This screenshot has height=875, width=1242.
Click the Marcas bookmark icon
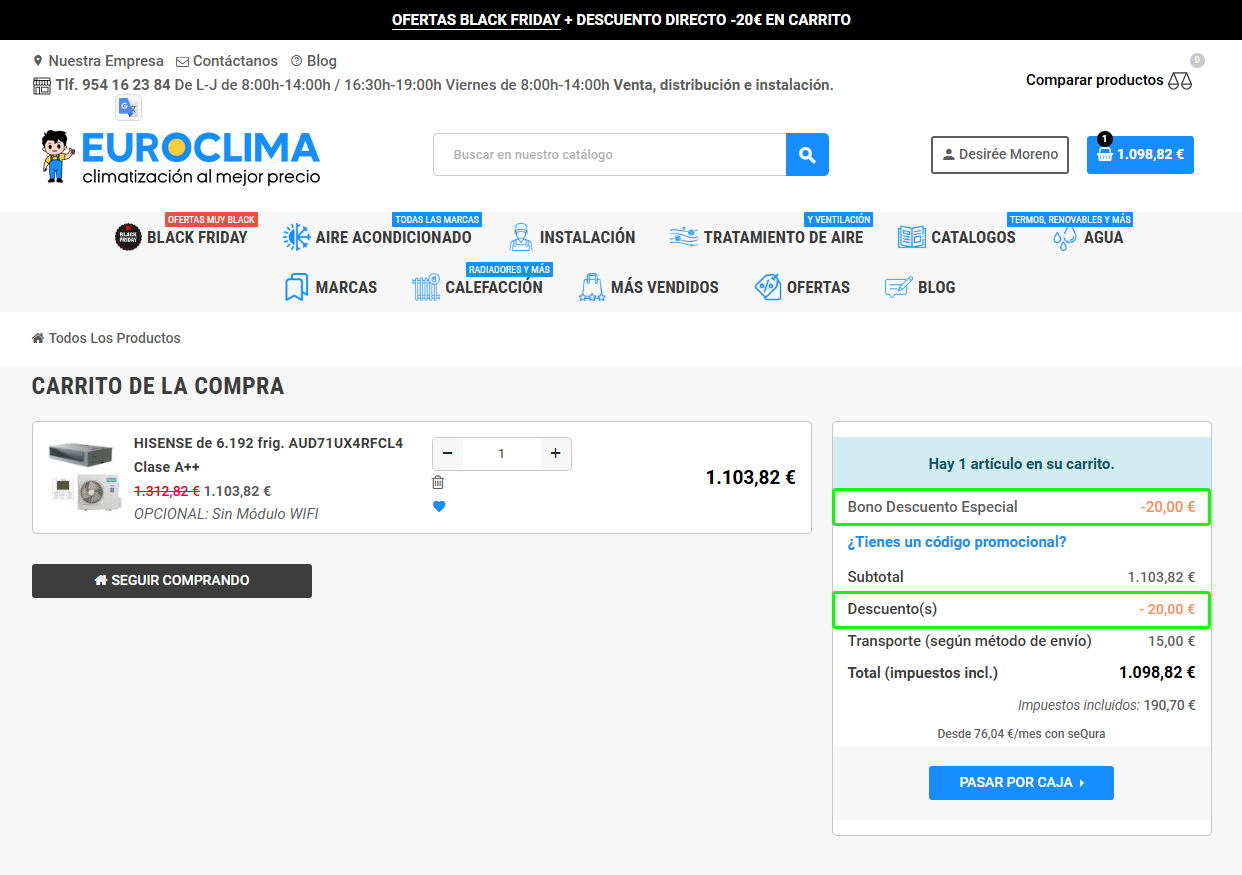pyautogui.click(x=296, y=287)
